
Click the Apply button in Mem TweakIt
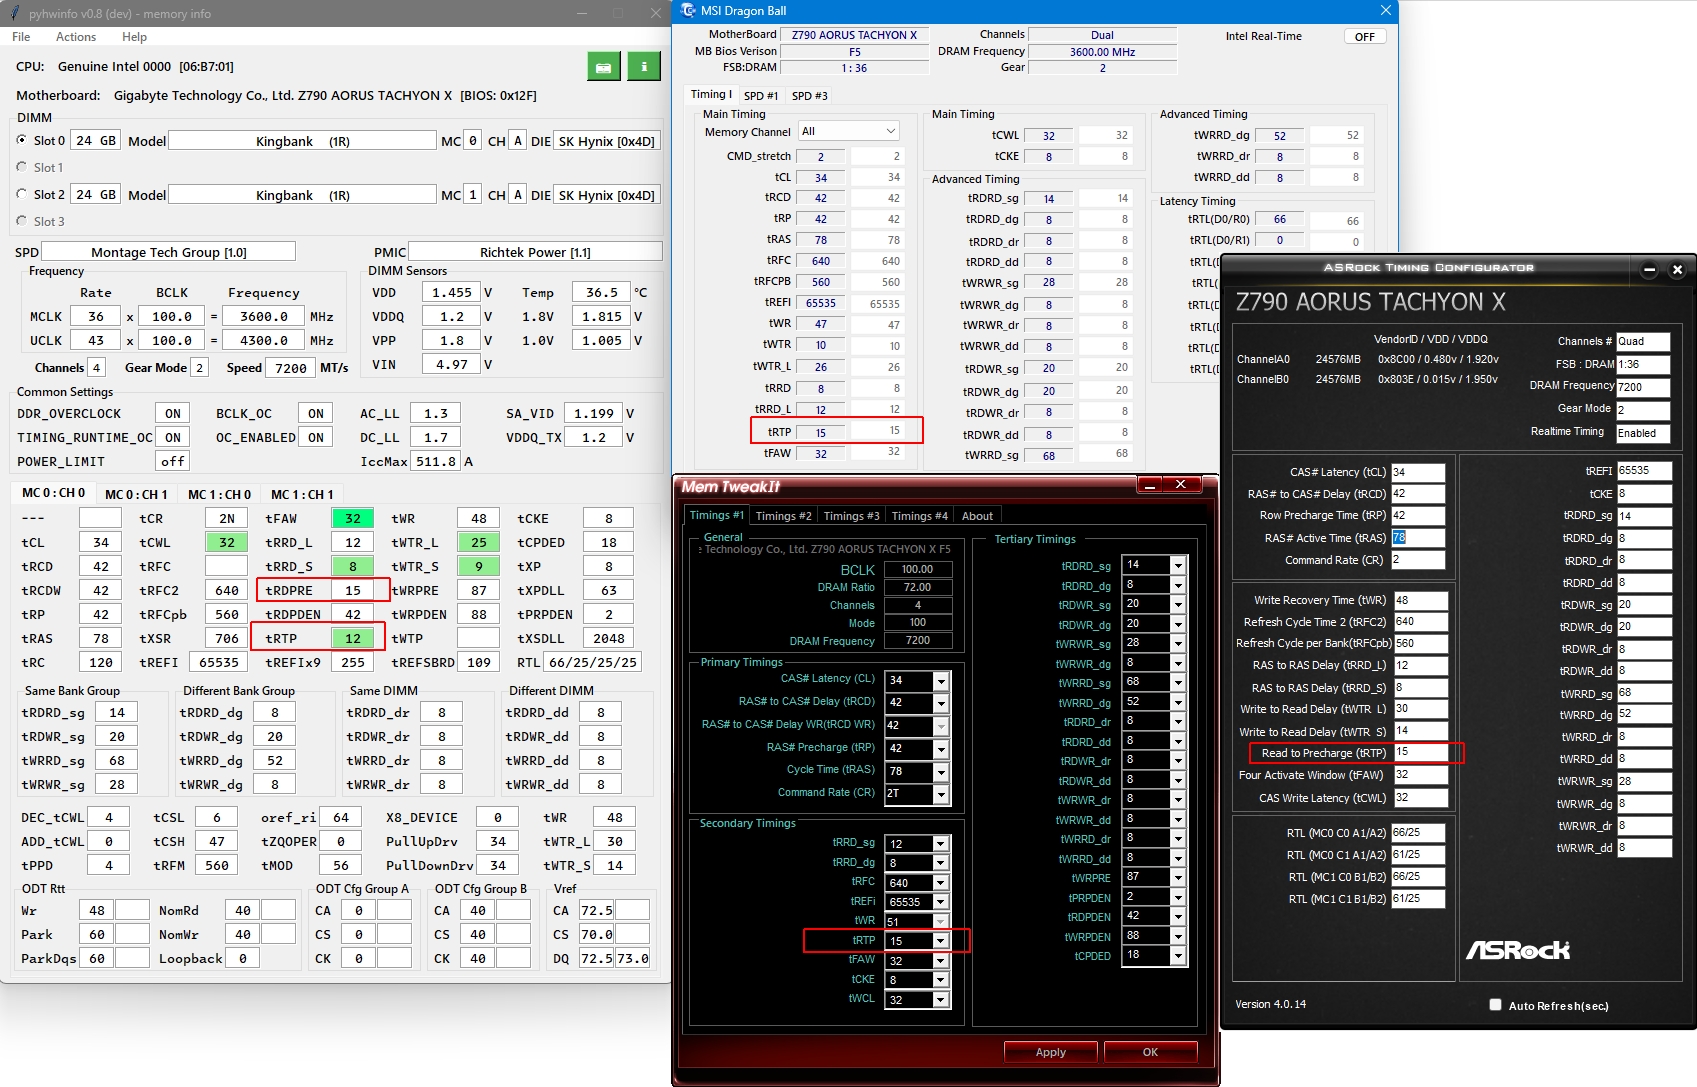pyautogui.click(x=1051, y=1052)
